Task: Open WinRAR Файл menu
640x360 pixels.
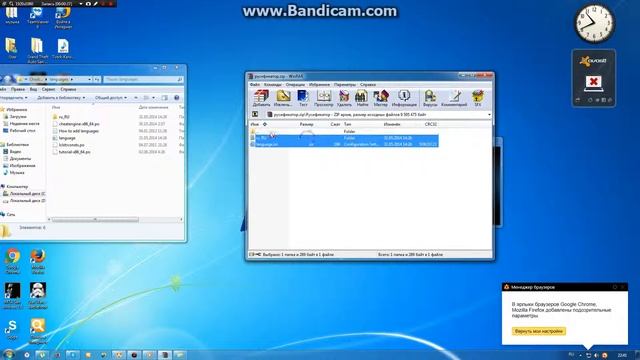Action: (x=255, y=84)
